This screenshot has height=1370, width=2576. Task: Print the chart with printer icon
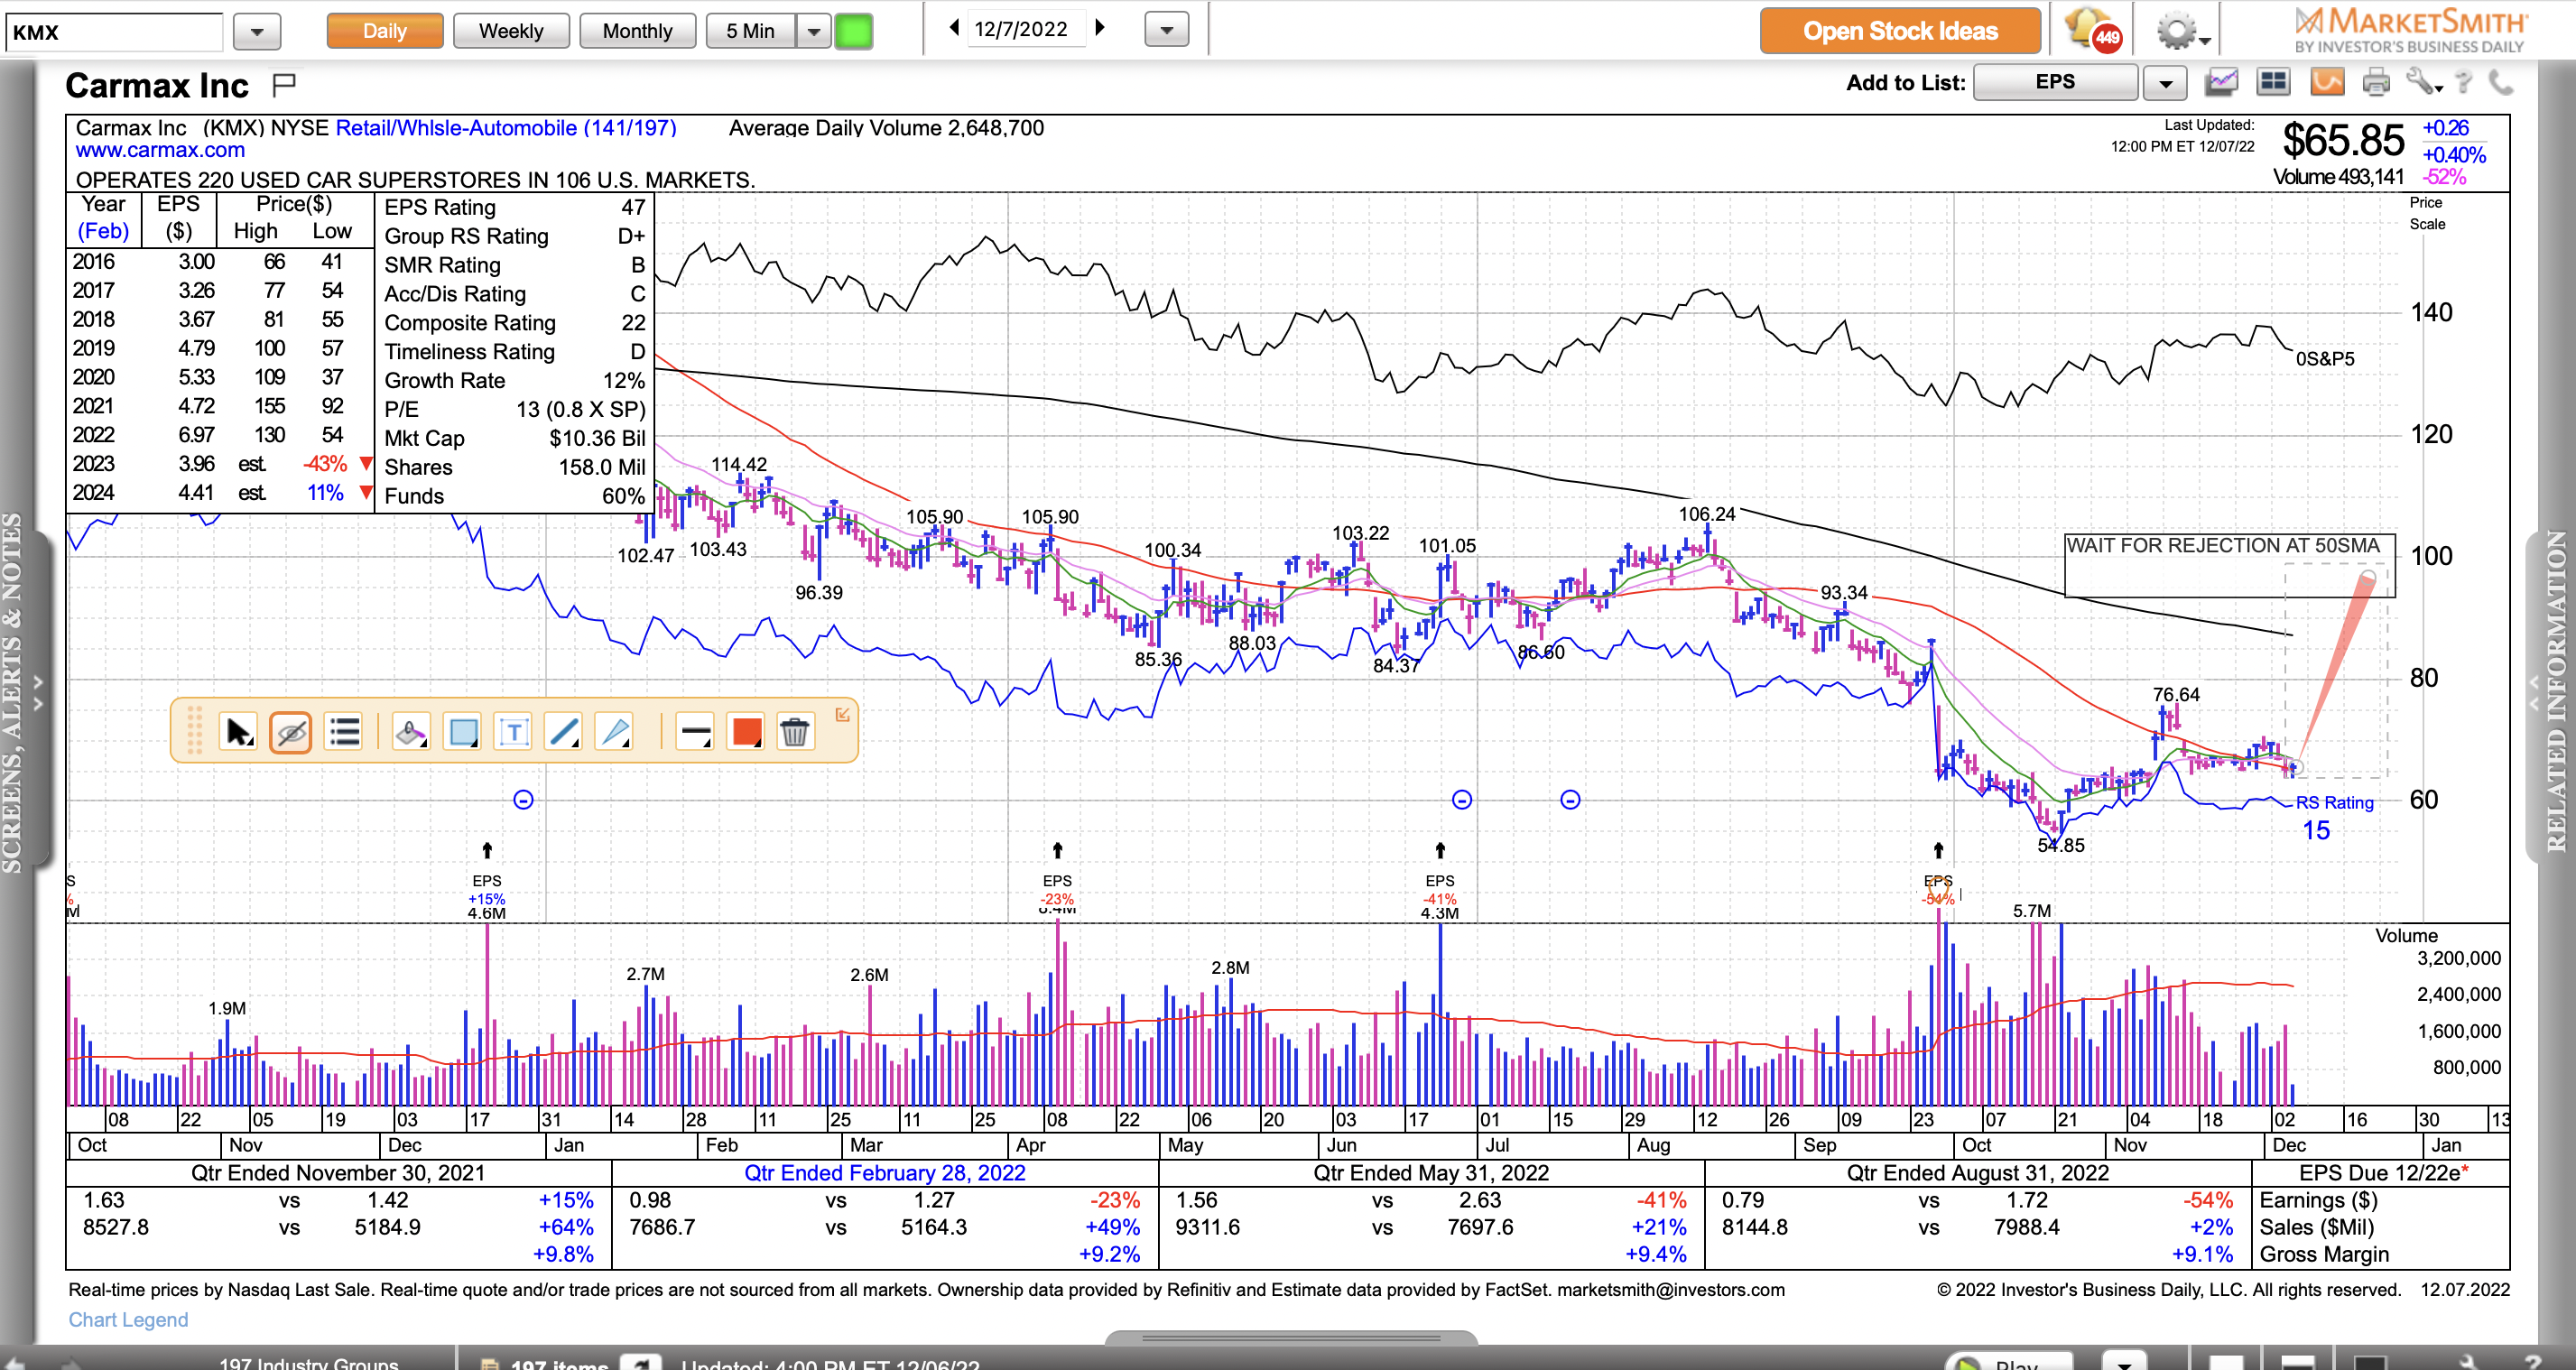[x=2376, y=82]
